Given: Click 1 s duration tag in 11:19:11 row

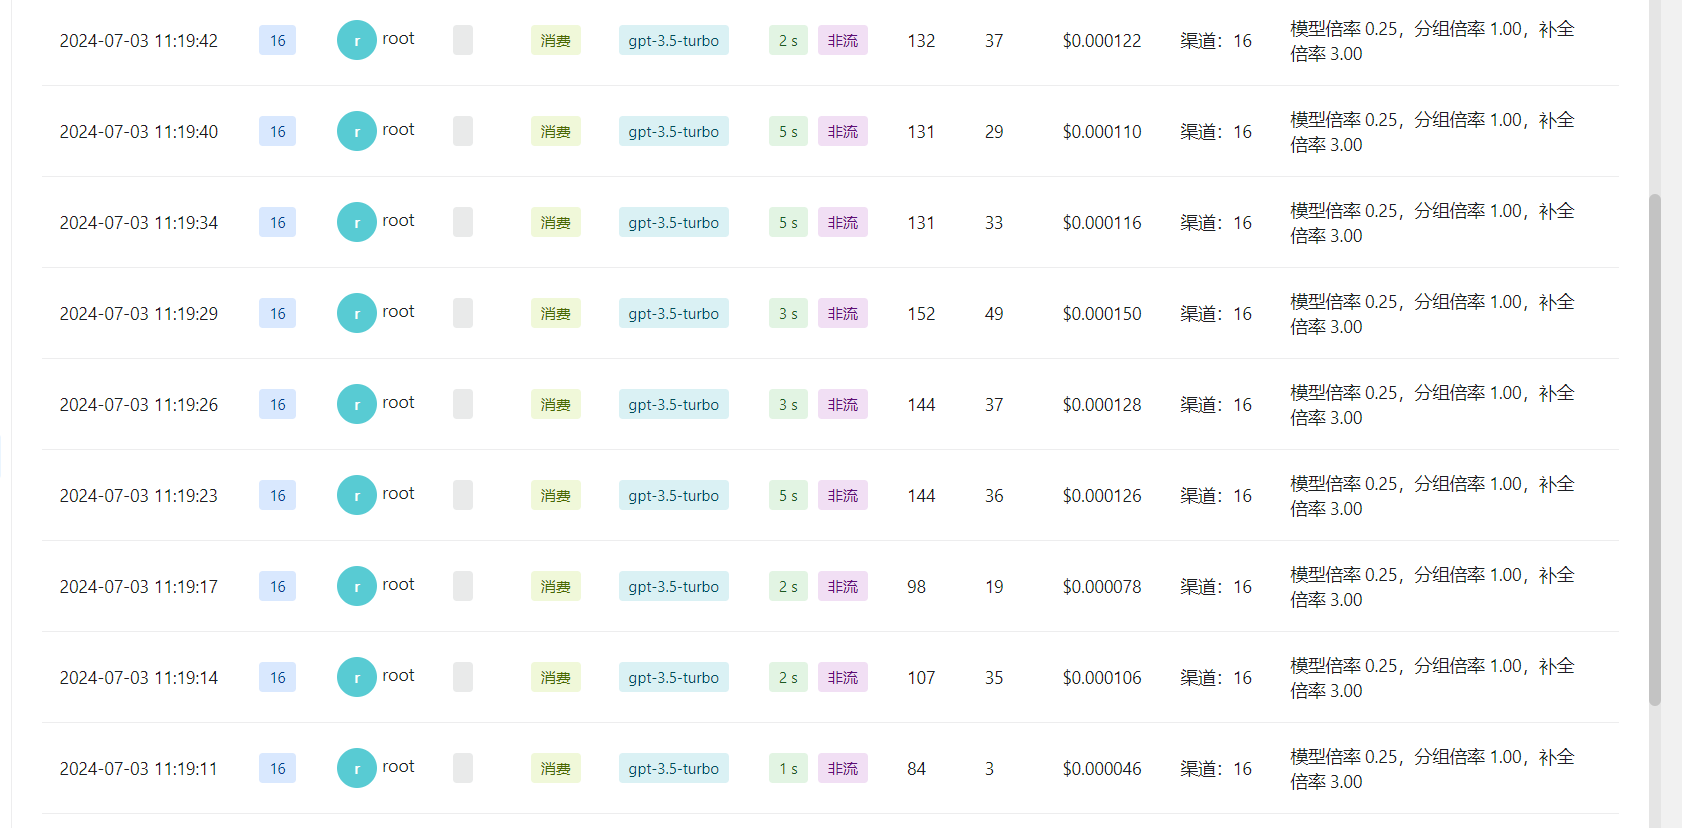Looking at the screenshot, I should pos(788,768).
